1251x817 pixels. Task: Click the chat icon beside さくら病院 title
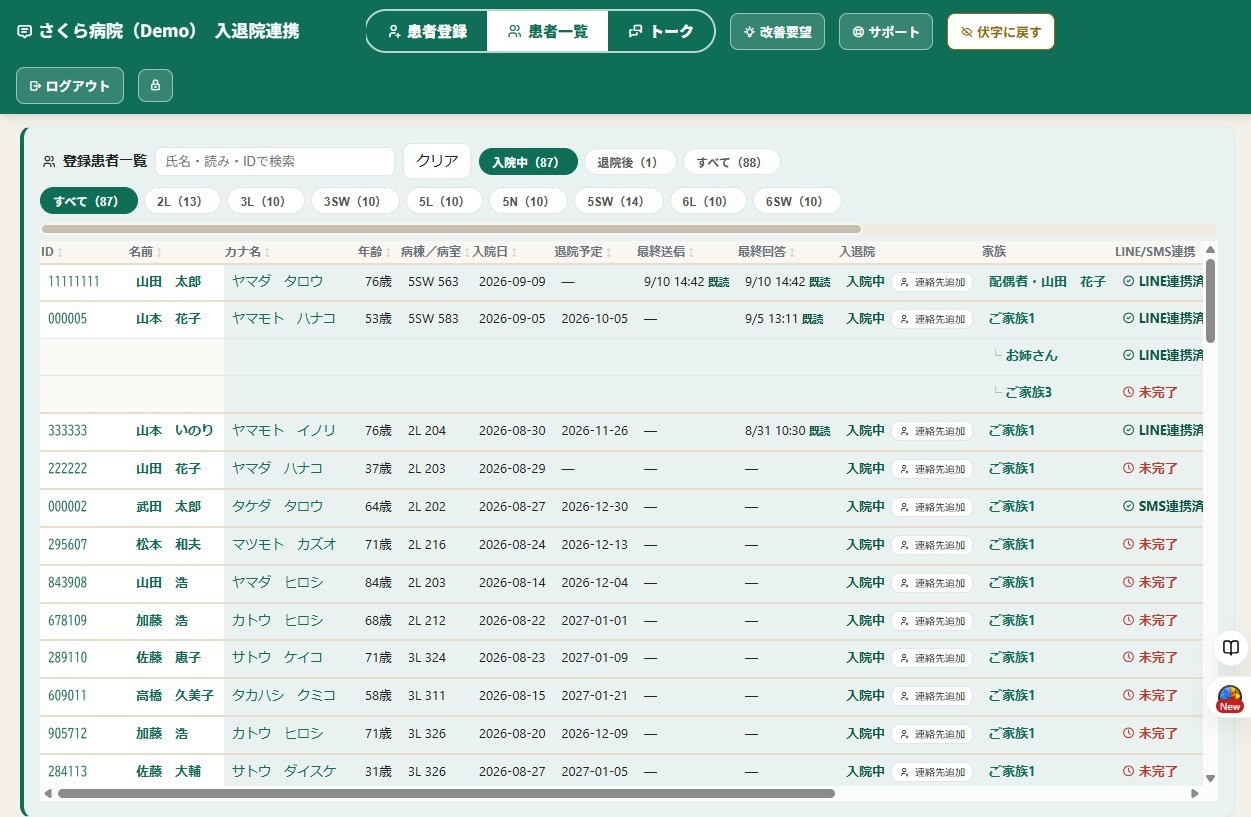coord(24,31)
